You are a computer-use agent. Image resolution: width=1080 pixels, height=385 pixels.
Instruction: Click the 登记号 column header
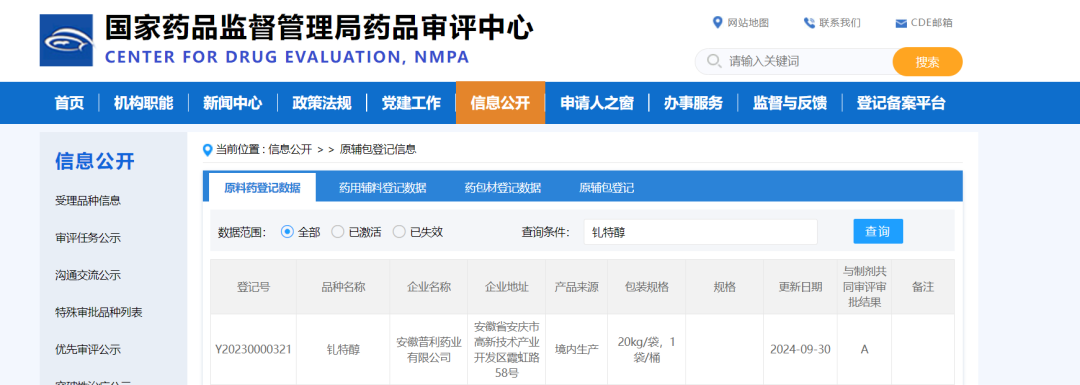point(253,287)
